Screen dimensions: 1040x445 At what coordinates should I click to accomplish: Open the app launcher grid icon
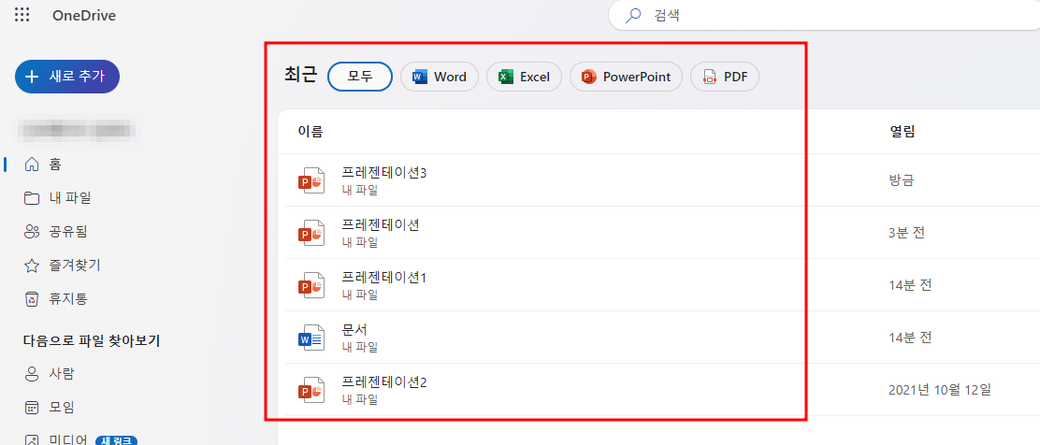[22, 15]
